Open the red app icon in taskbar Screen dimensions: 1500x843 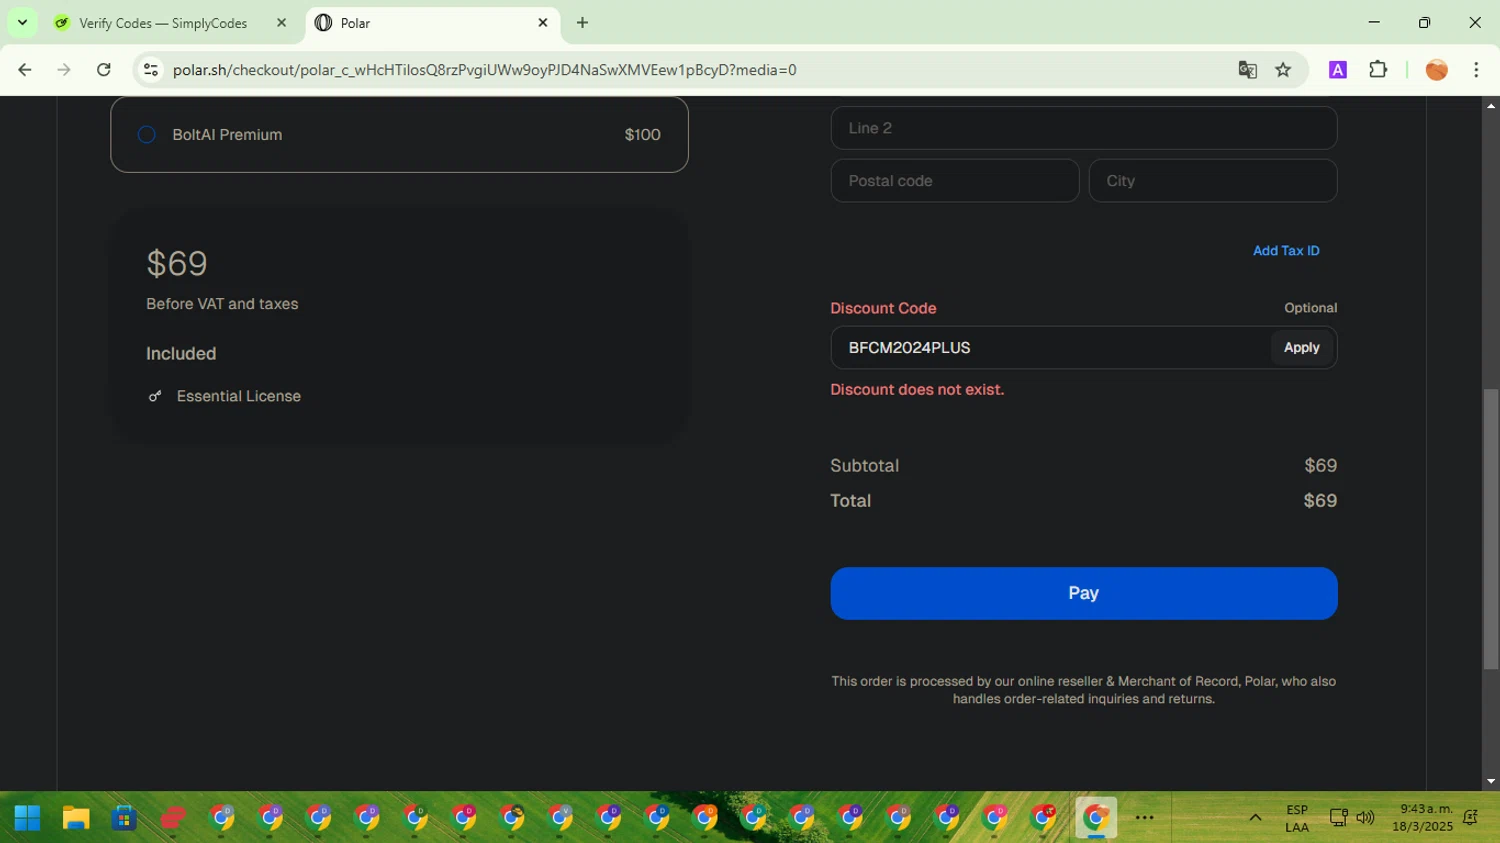click(173, 818)
